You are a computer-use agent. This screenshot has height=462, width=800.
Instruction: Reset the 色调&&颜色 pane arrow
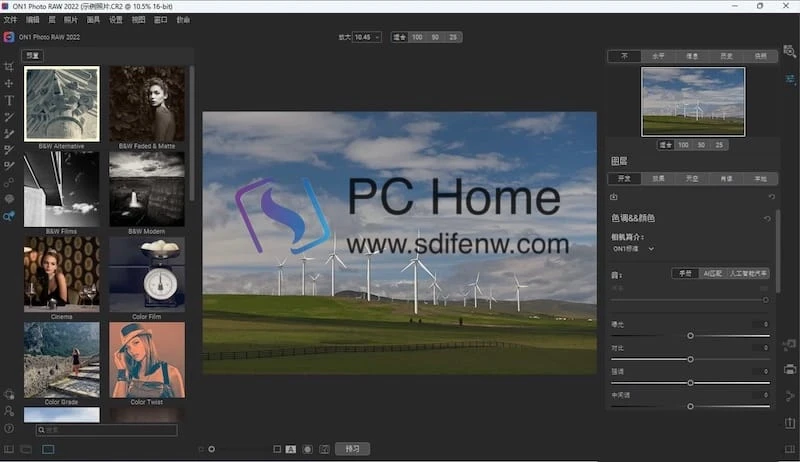[x=767, y=218]
